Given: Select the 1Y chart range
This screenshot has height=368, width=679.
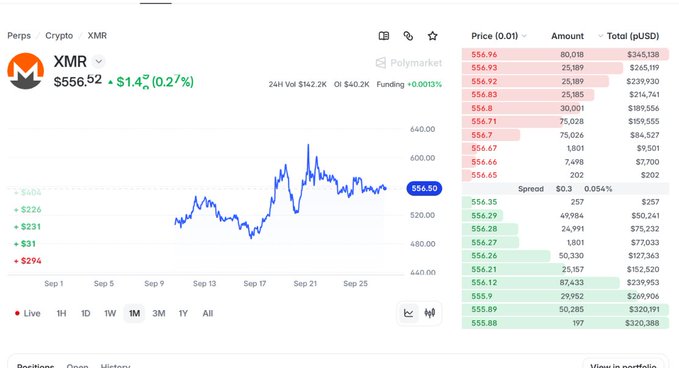Looking at the screenshot, I should tap(183, 313).
